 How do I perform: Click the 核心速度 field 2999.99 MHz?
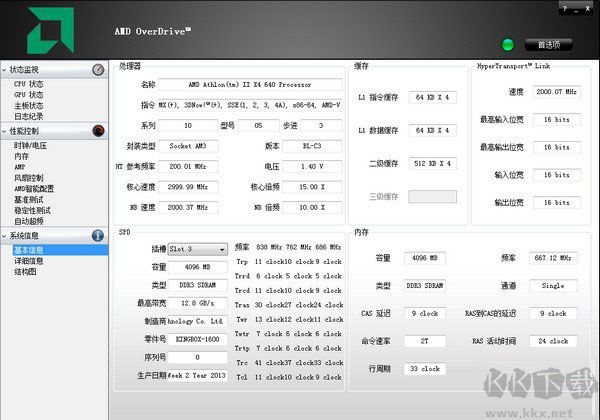click(188, 187)
